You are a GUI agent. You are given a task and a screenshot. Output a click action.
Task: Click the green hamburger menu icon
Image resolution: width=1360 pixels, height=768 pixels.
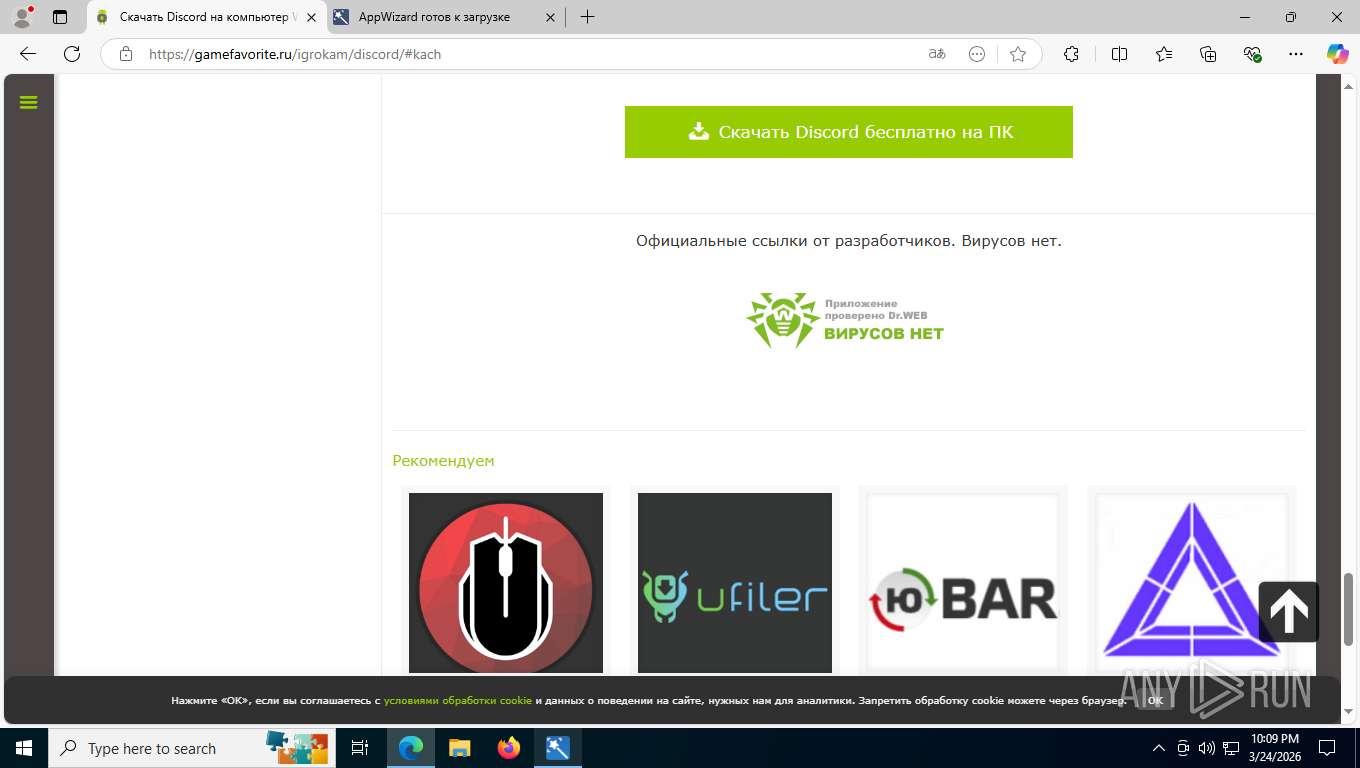28,102
